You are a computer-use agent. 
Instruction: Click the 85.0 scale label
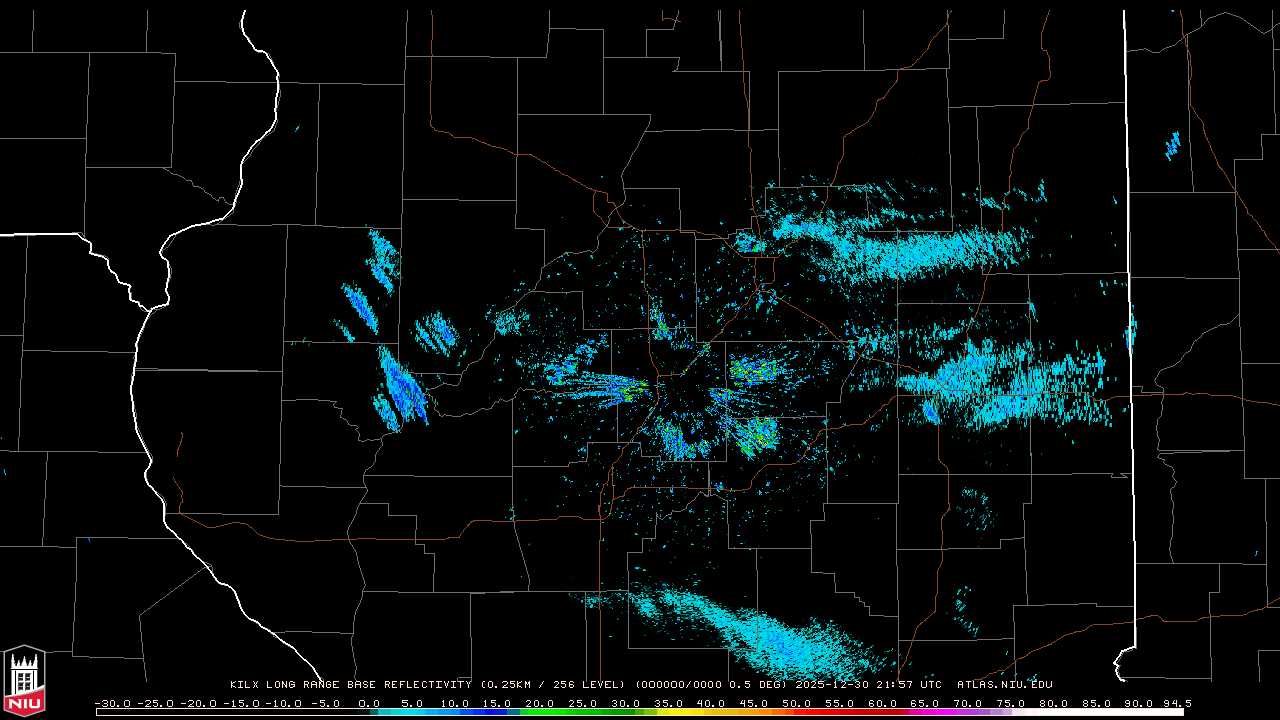coord(1095,703)
